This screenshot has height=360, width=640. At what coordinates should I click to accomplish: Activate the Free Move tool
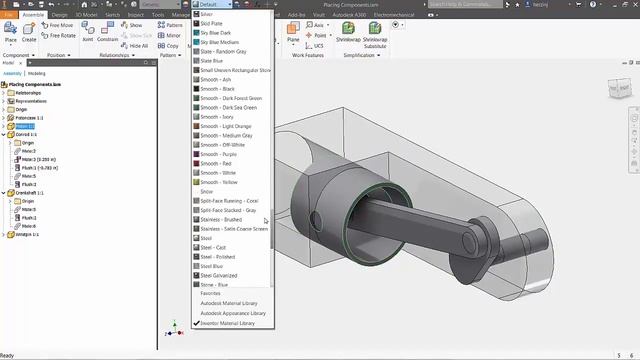[57, 25]
